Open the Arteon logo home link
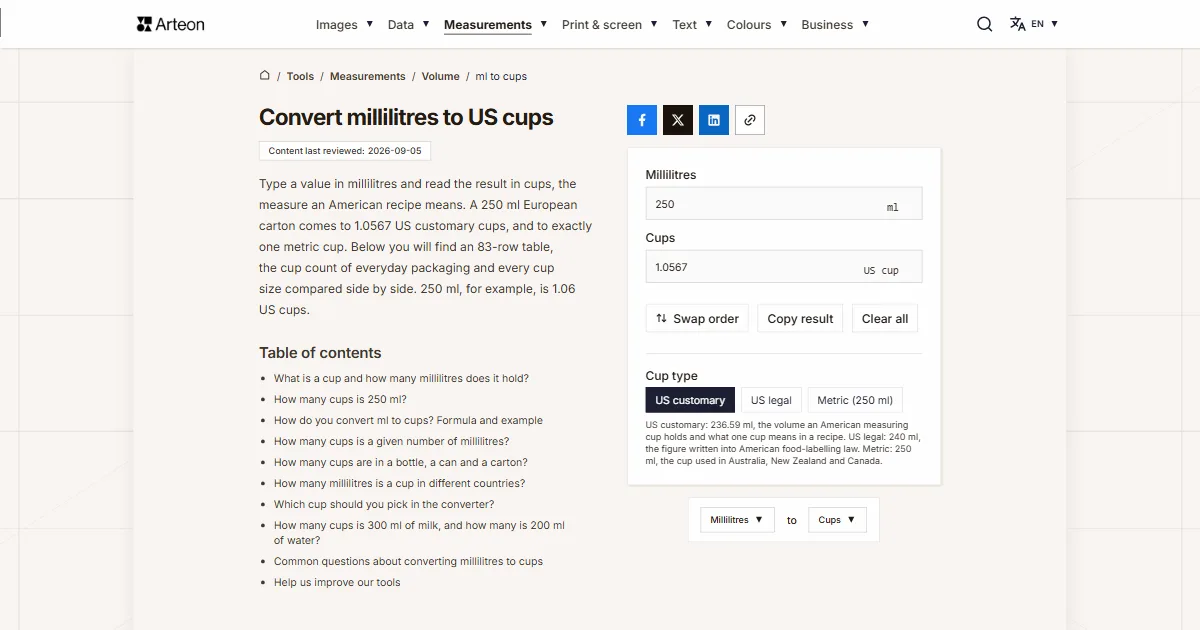 170,24
